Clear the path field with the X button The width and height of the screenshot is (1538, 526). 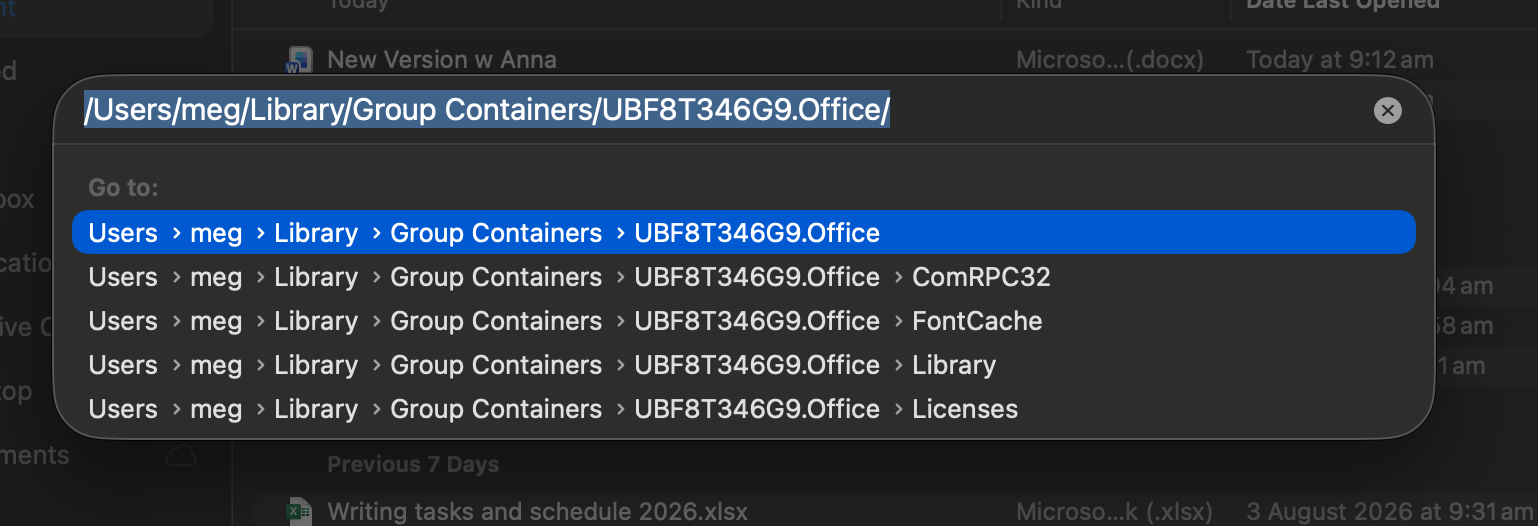pos(1387,111)
